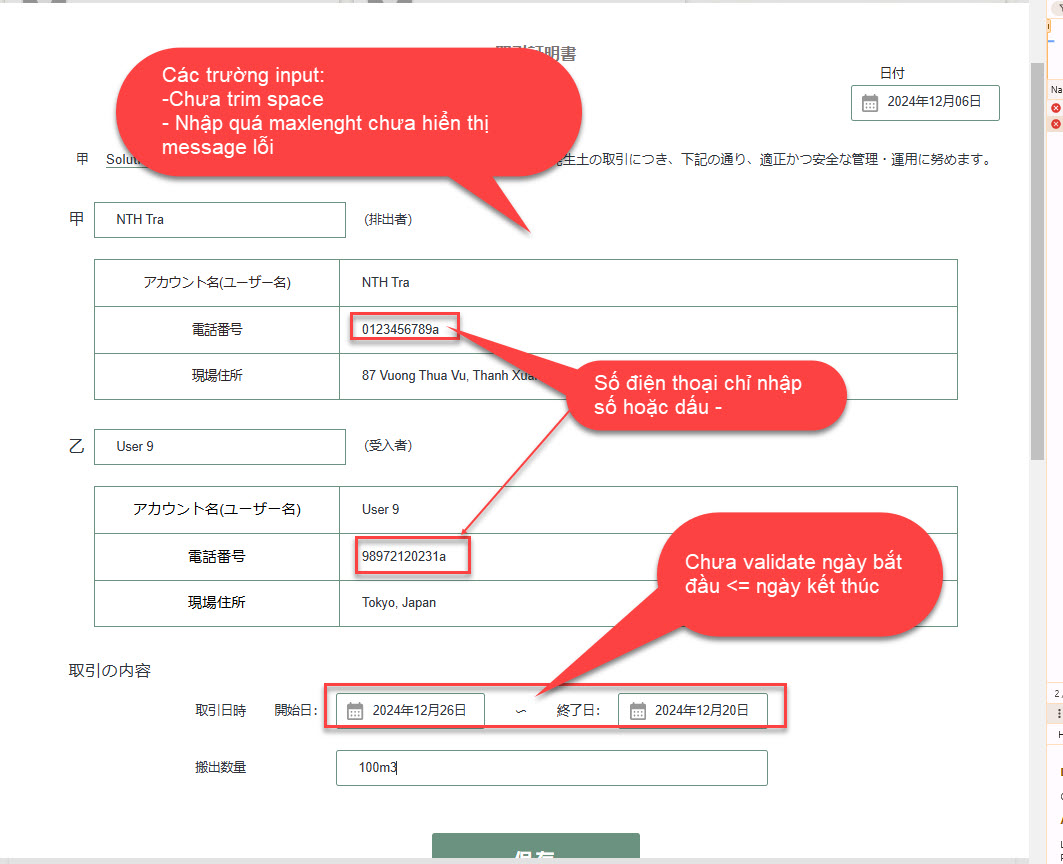Focus the 乙 name field containing User 9

click(219, 446)
